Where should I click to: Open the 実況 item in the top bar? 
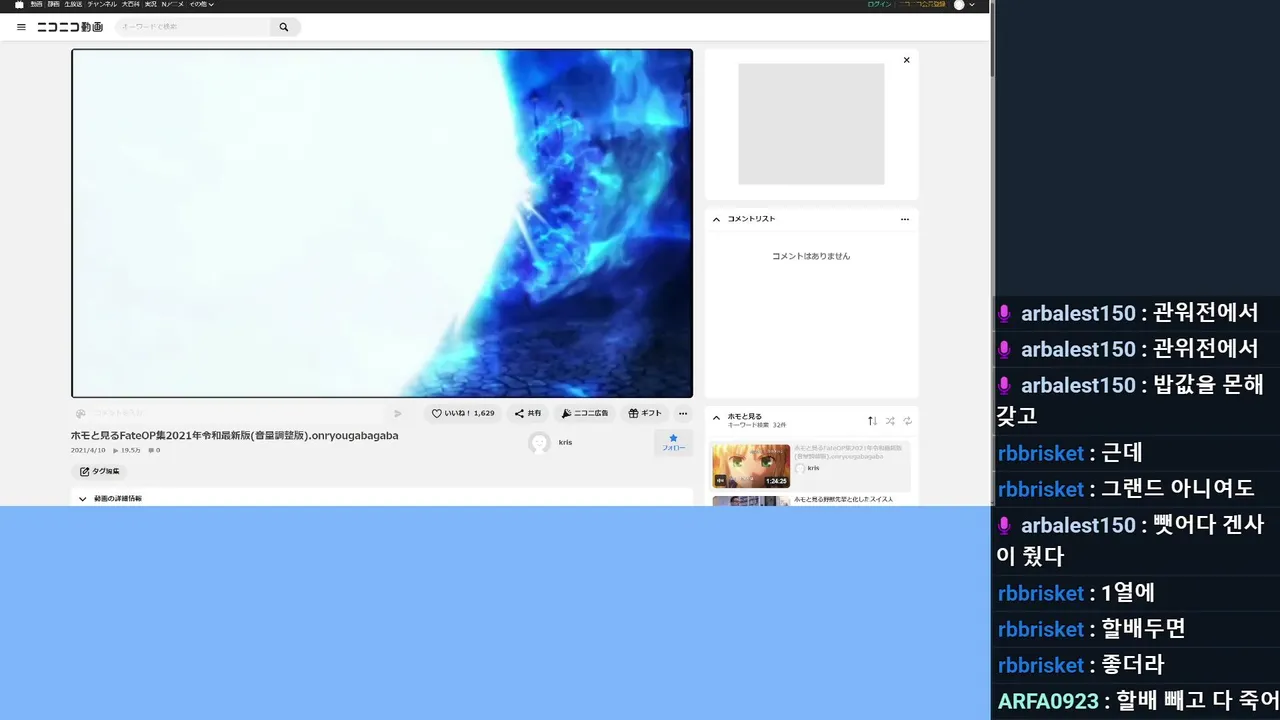point(150,5)
